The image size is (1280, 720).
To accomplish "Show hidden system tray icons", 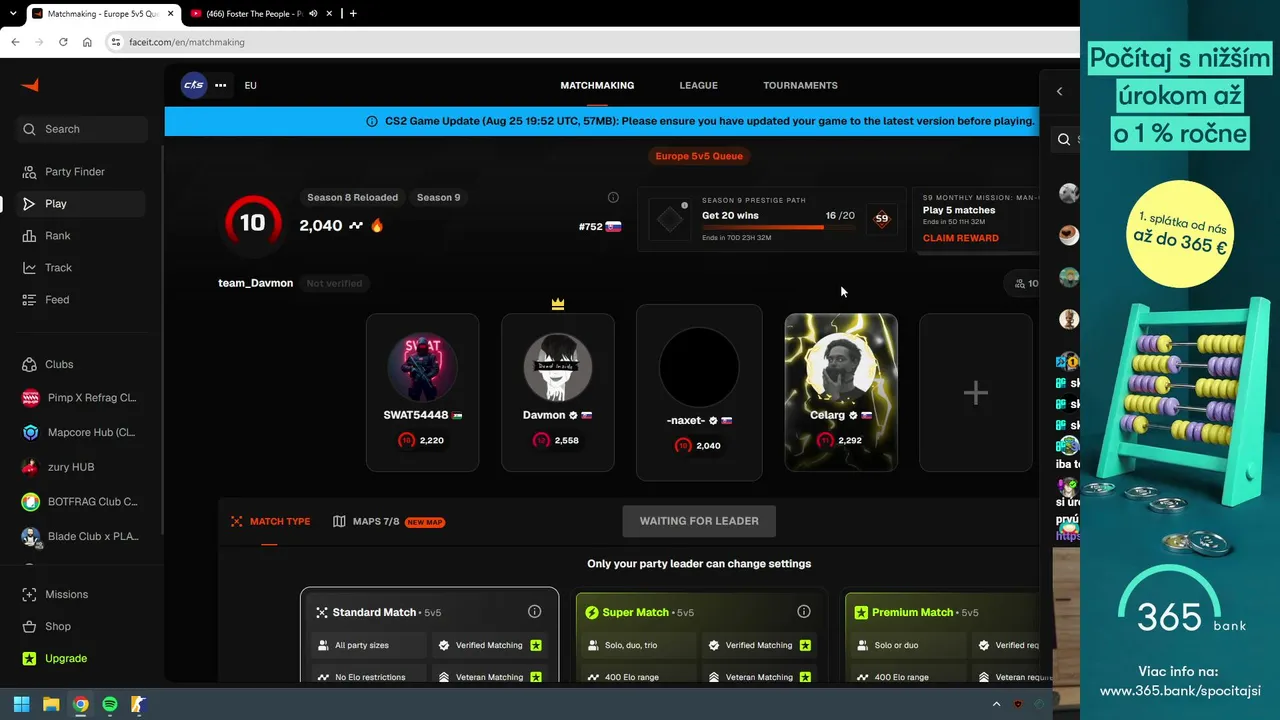I will (996, 704).
